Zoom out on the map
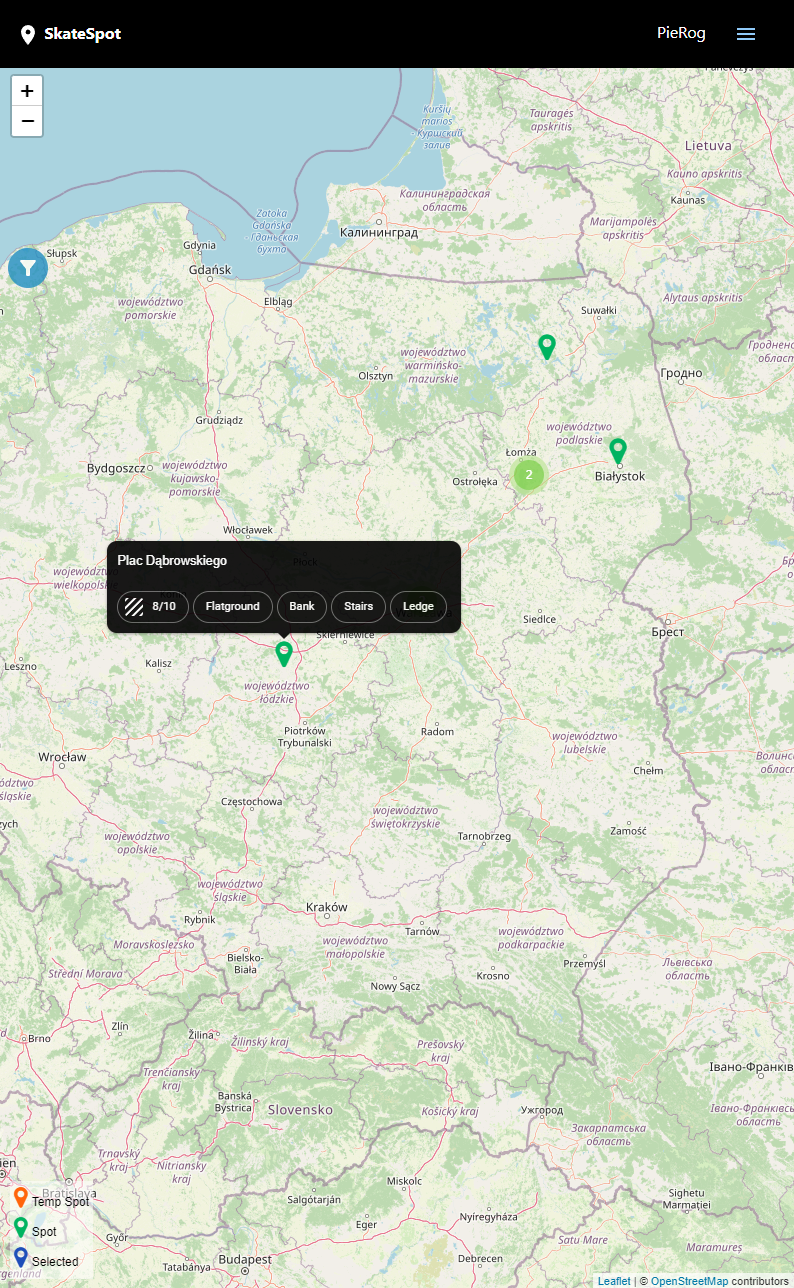This screenshot has height=1288, width=794. click(27, 121)
